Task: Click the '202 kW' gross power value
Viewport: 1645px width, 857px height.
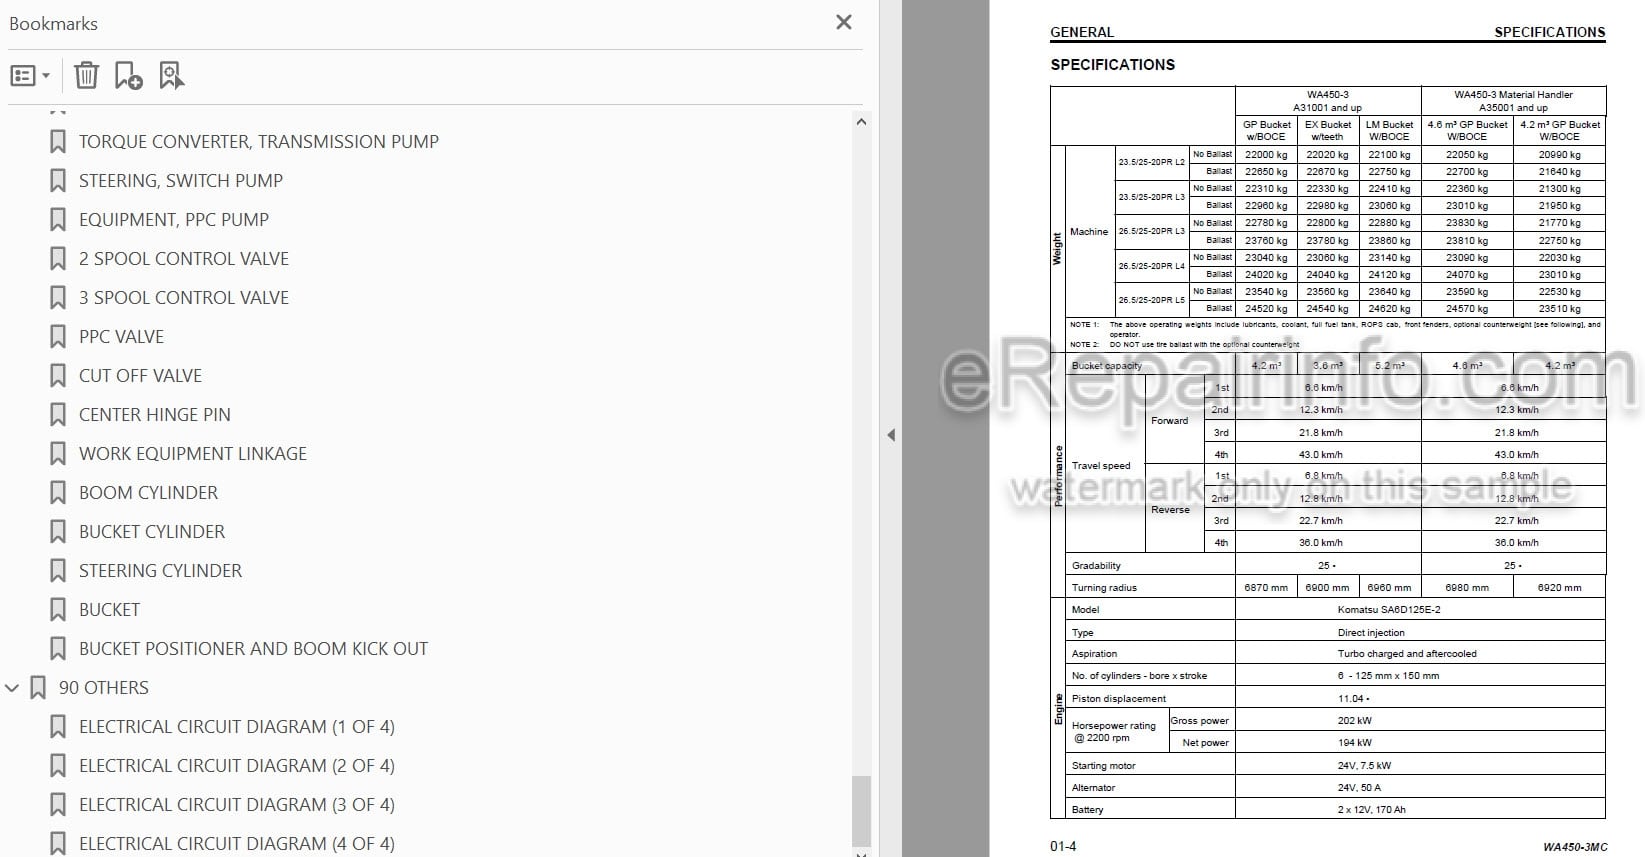Action: [1355, 721]
